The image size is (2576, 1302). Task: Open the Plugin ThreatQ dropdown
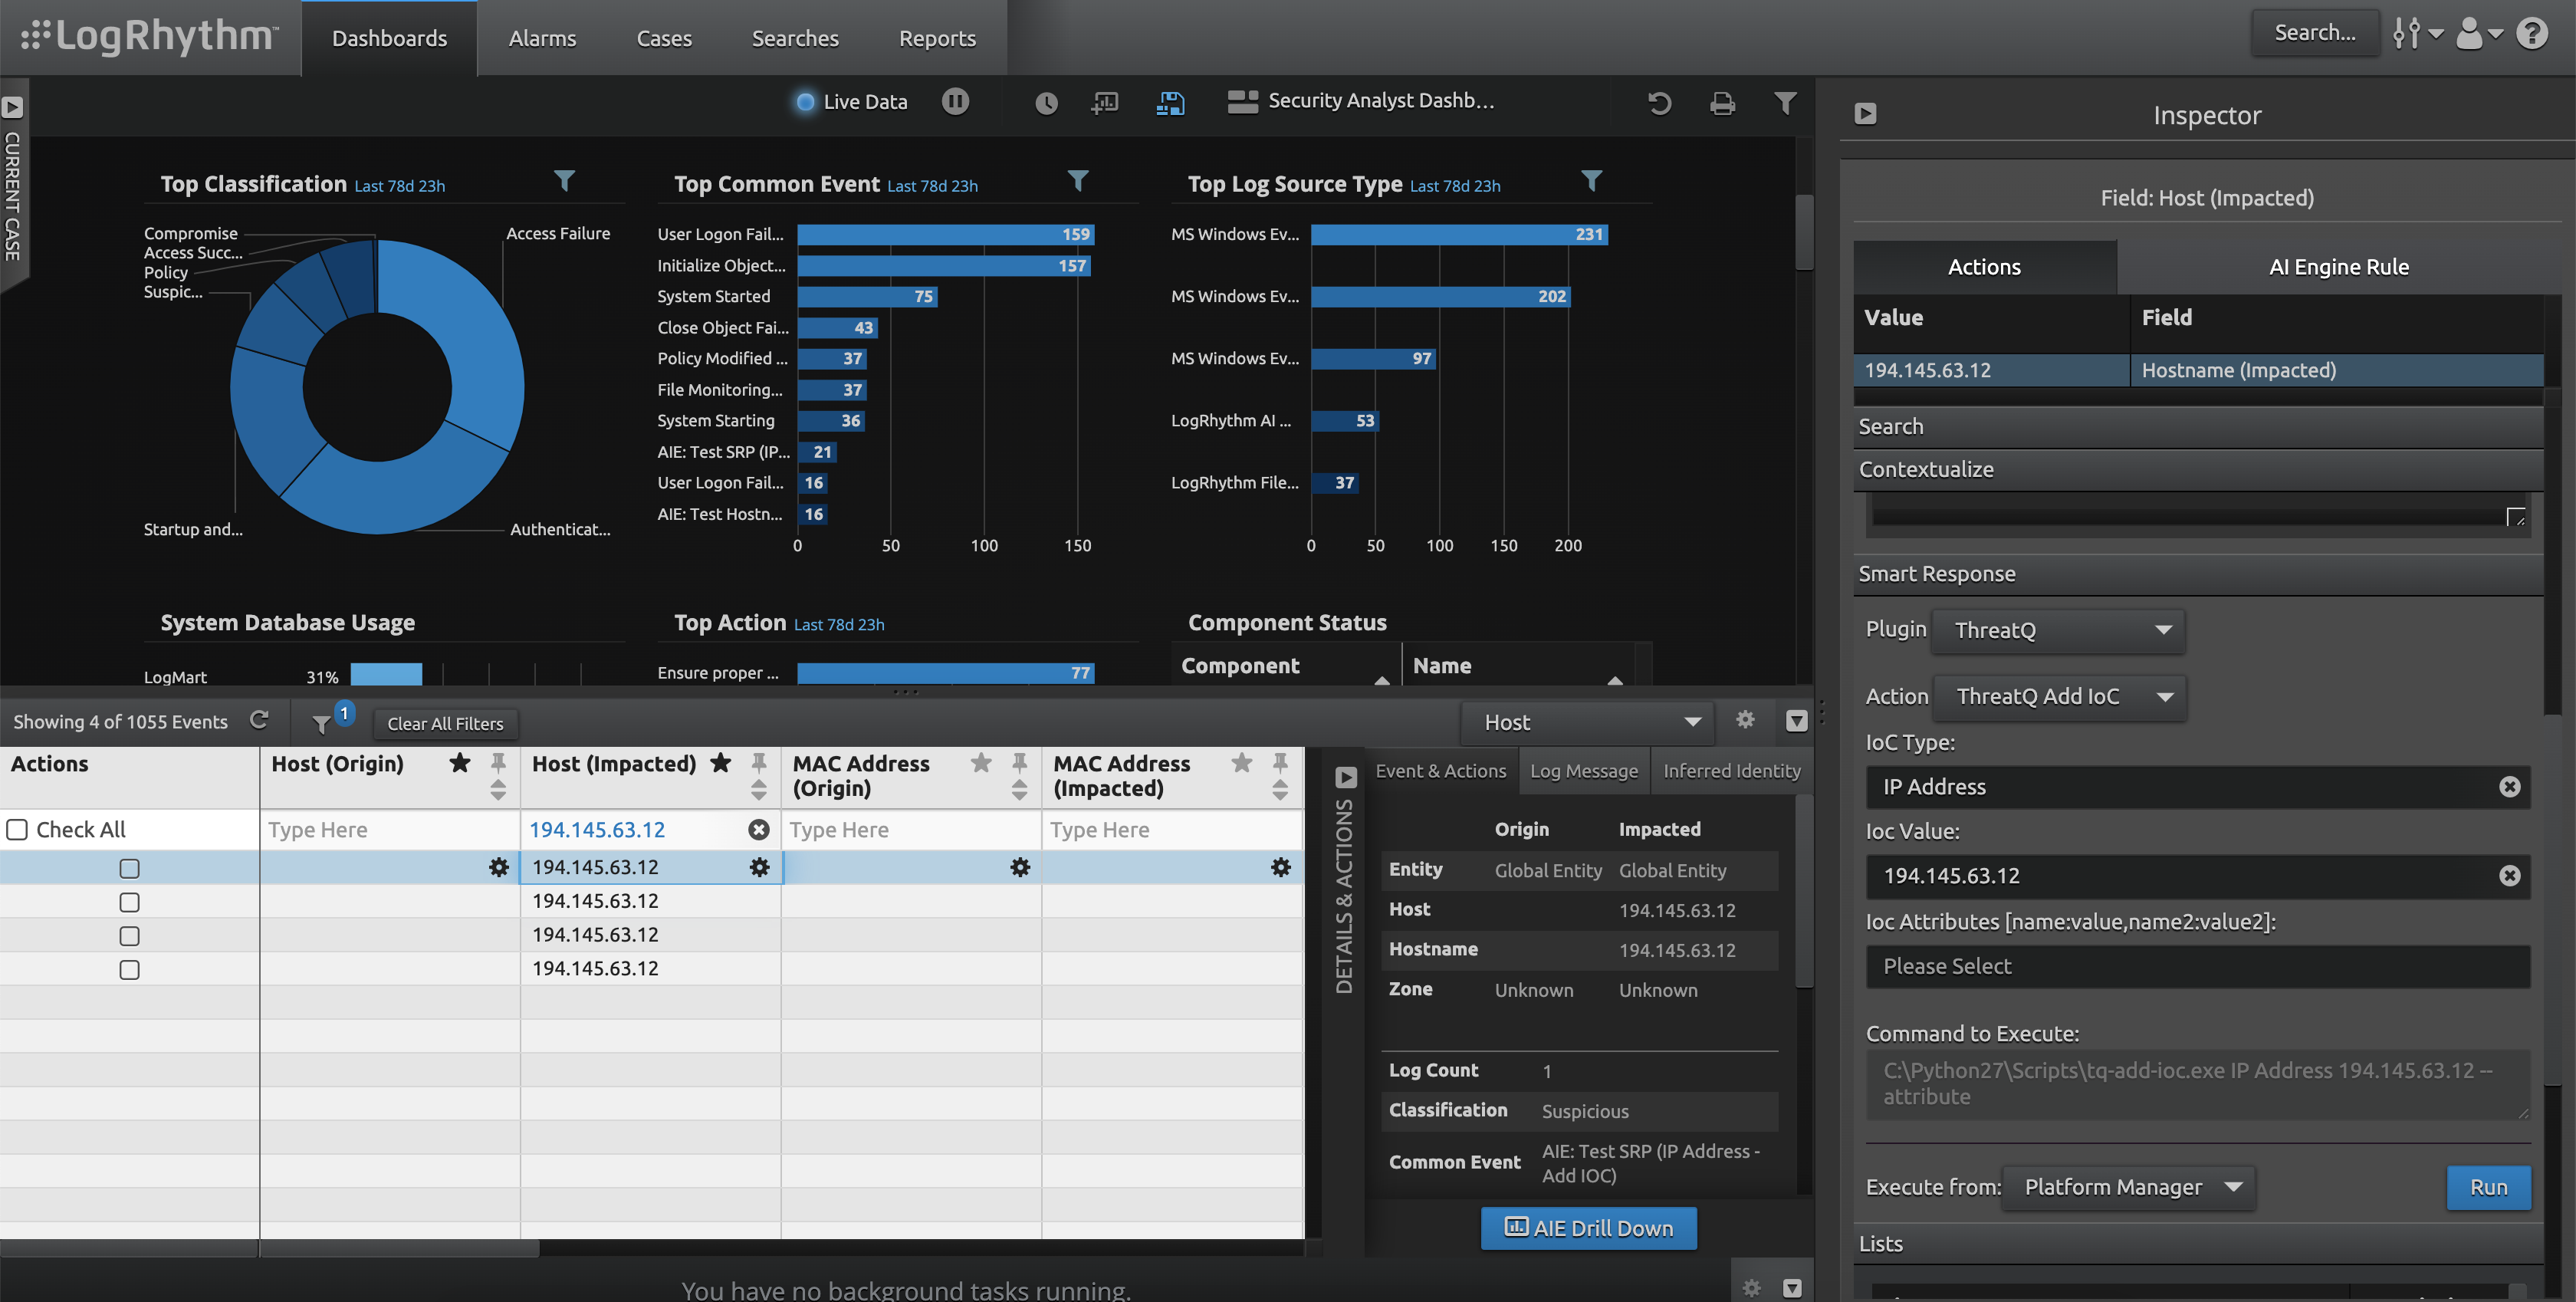[2058, 630]
